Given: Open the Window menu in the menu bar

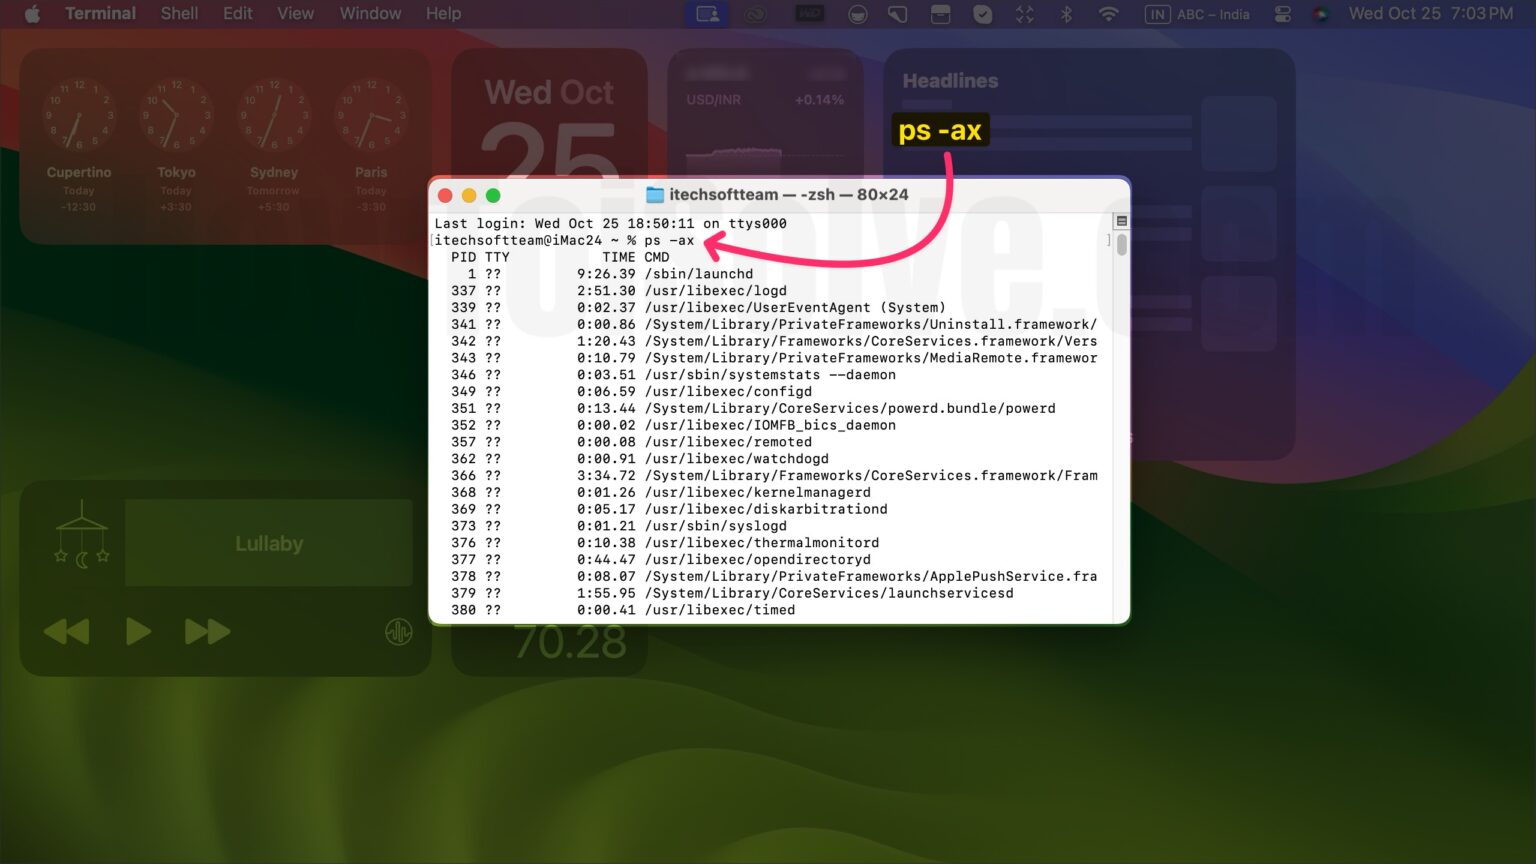Looking at the screenshot, I should (370, 14).
